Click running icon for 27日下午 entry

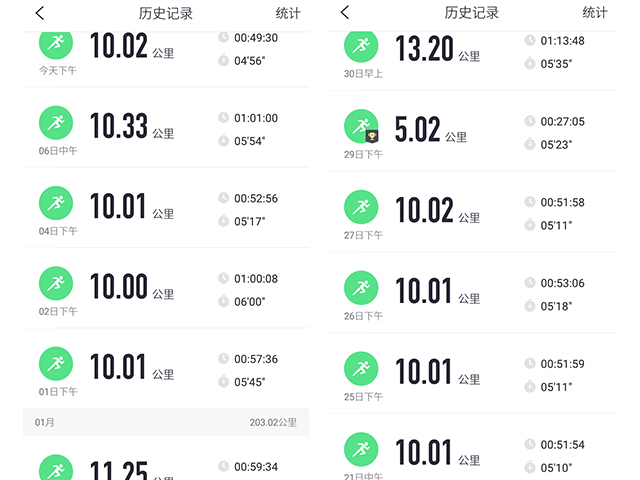(361, 207)
